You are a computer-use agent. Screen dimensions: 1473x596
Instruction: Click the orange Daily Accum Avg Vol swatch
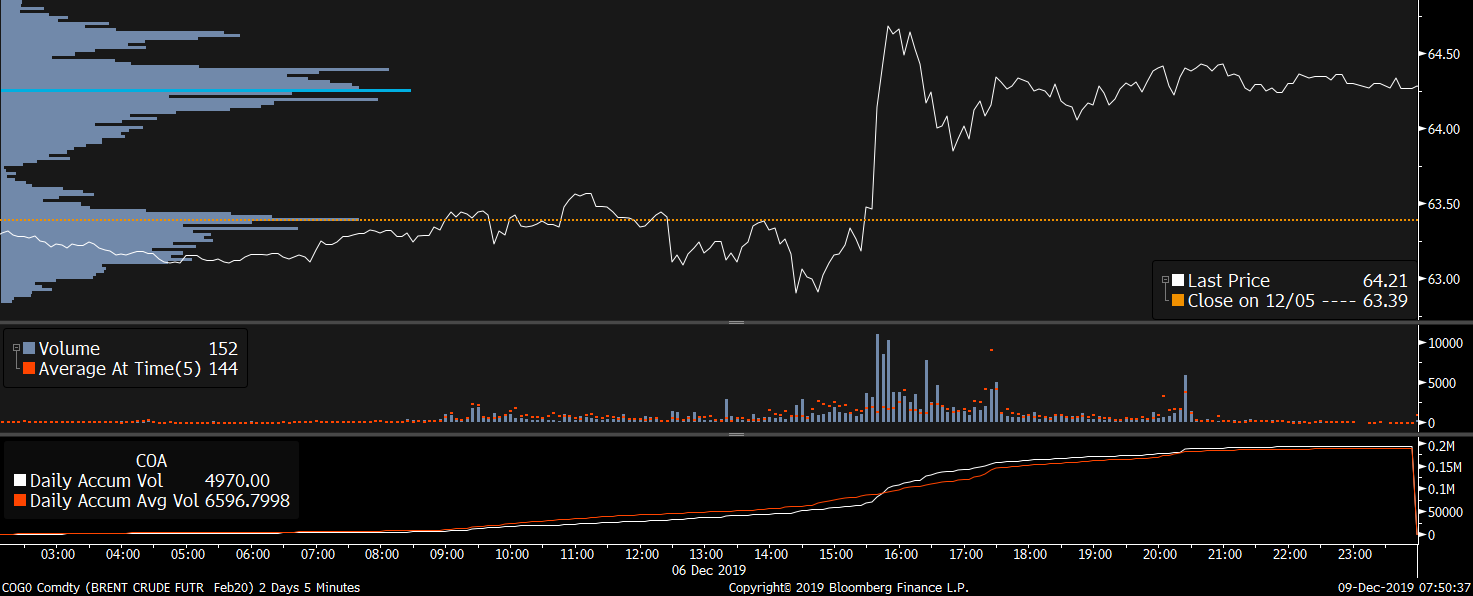(20, 501)
